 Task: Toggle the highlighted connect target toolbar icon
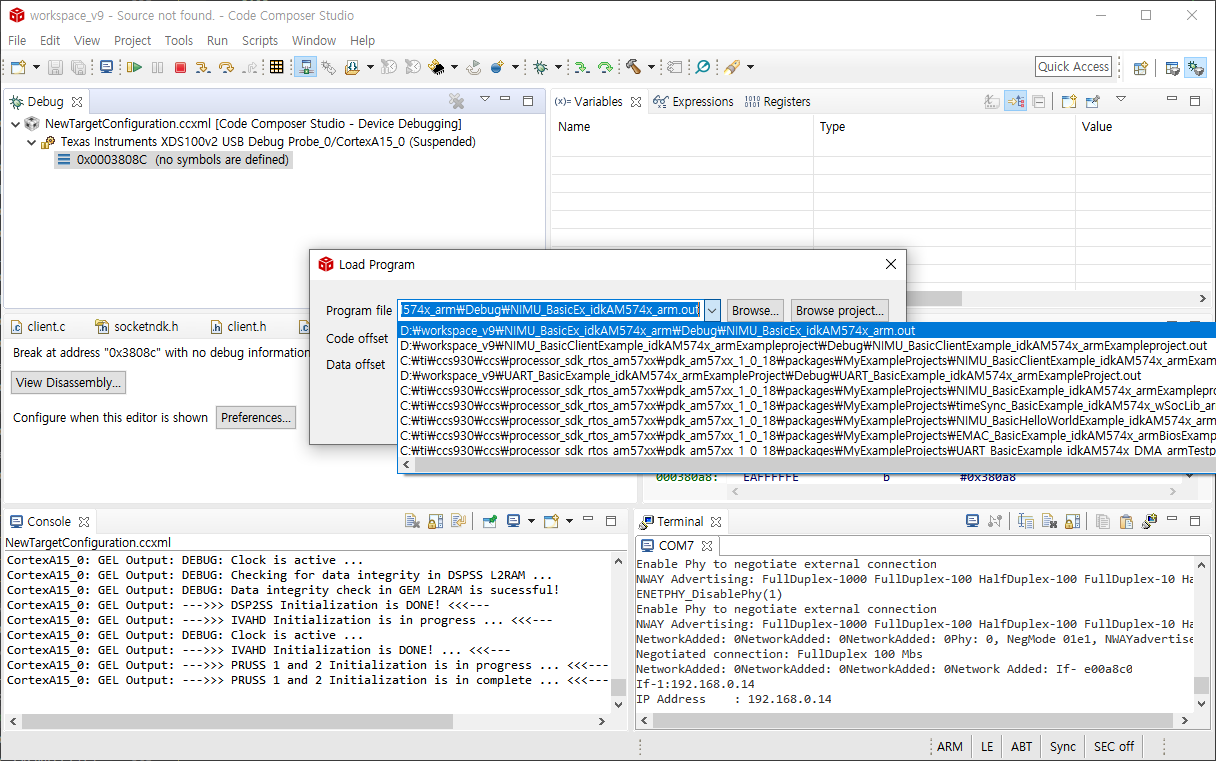[305, 67]
